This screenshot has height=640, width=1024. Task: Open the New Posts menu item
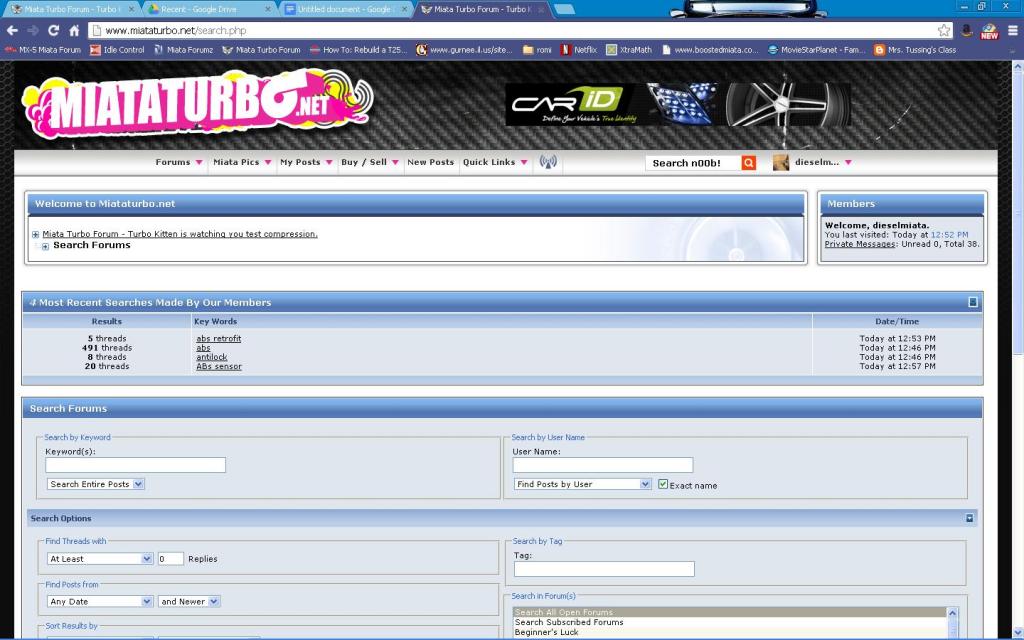click(430, 162)
